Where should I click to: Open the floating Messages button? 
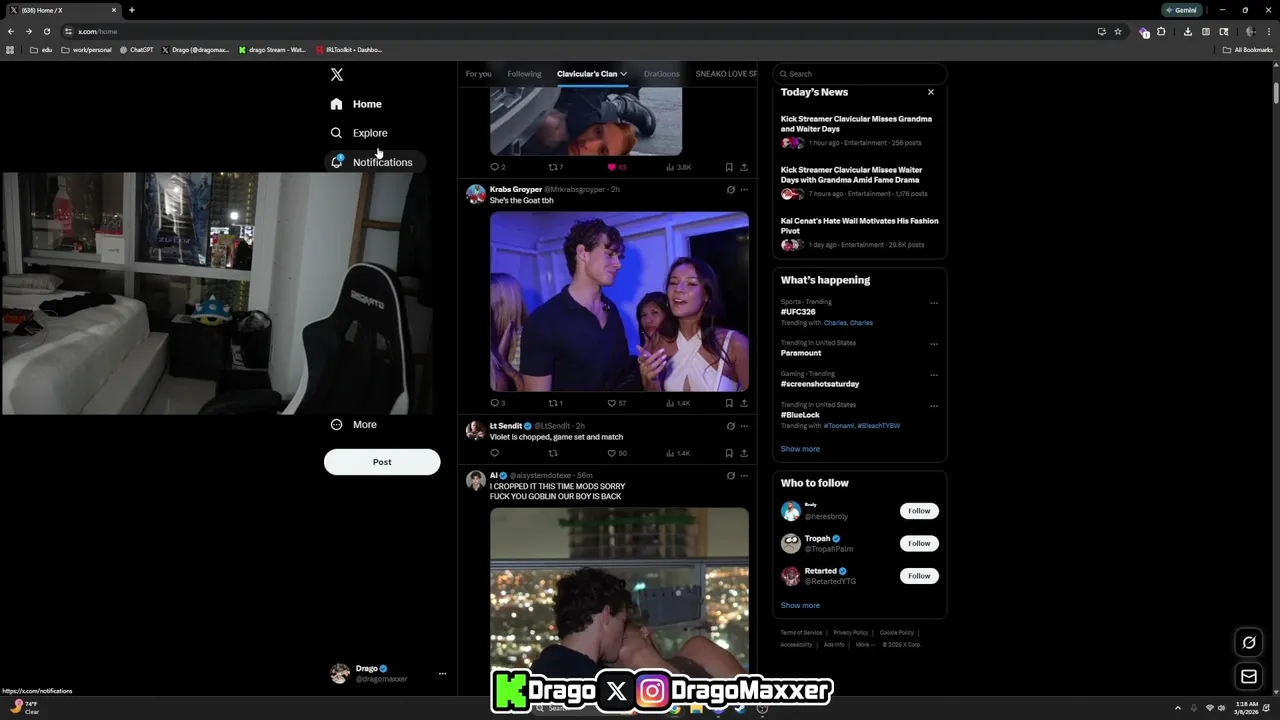1249,677
